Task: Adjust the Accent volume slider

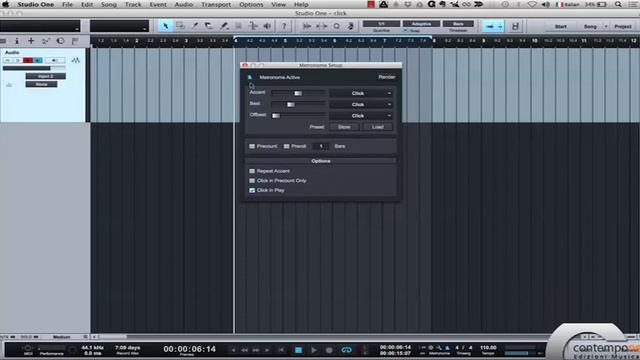Action: (x=299, y=93)
